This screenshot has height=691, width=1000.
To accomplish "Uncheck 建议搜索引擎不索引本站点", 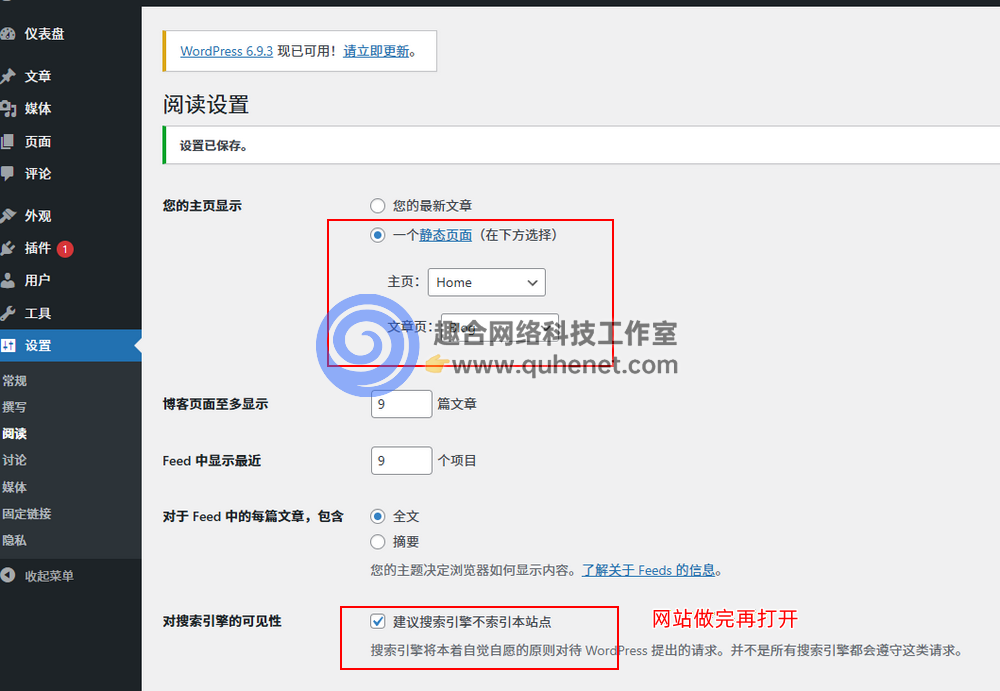I will pos(378,621).
